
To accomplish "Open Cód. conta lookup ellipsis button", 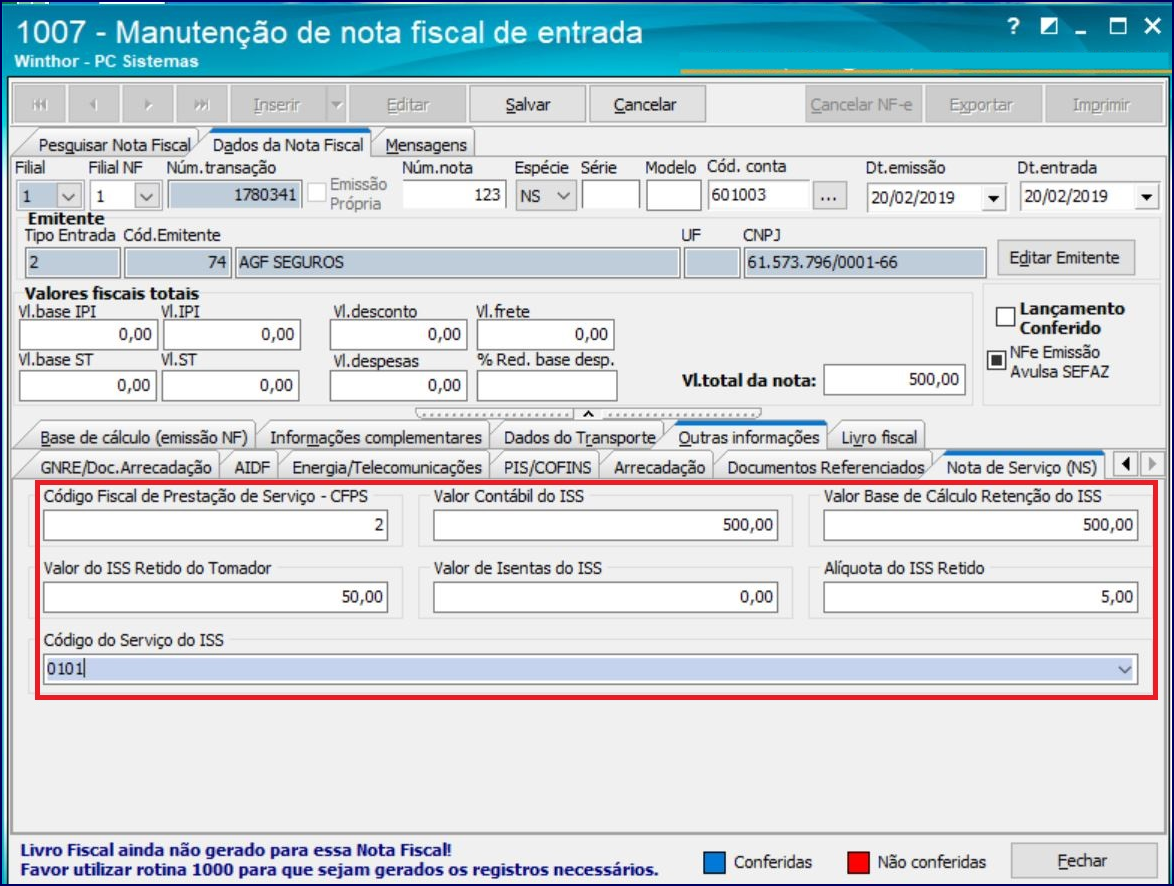I will pos(828,196).
